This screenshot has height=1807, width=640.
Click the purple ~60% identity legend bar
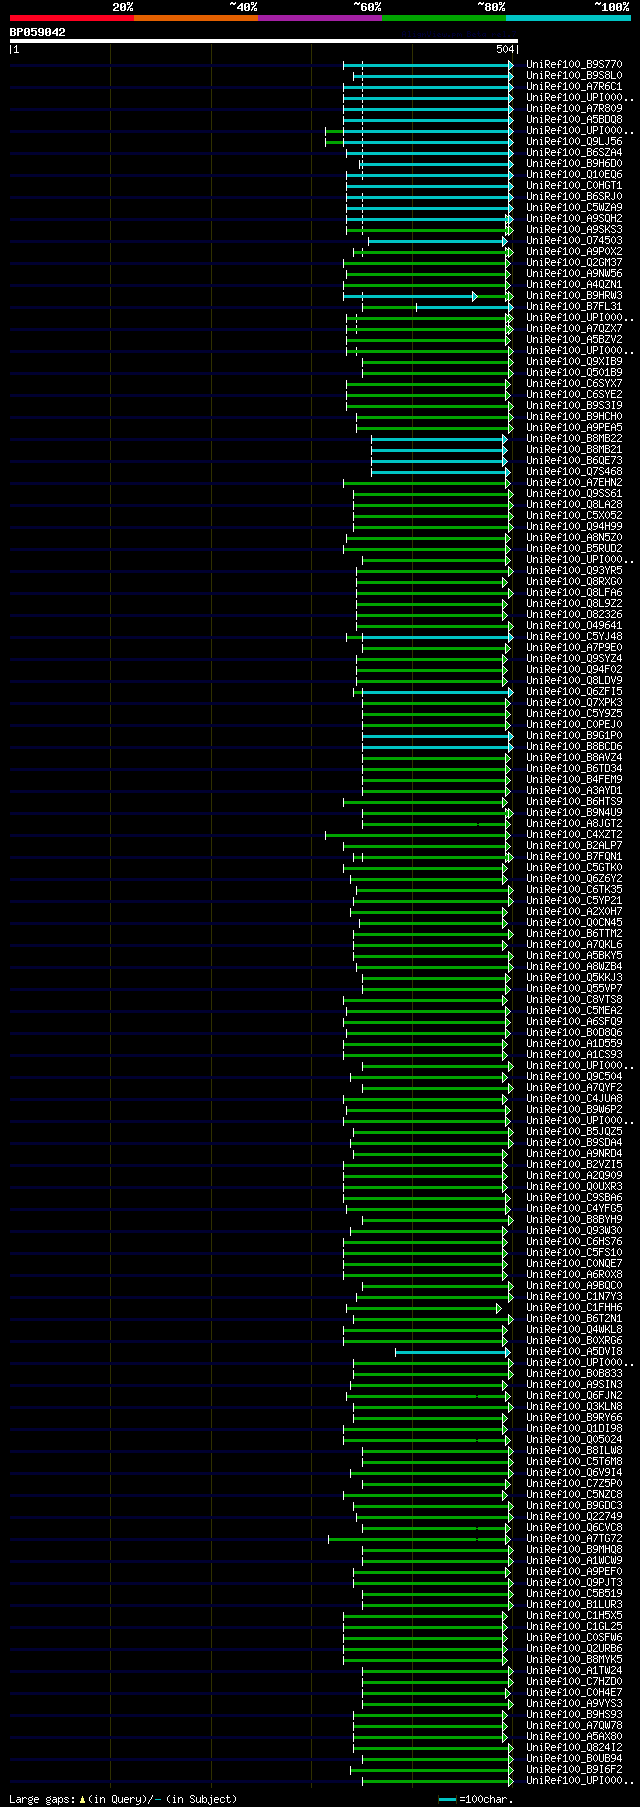click(319, 18)
